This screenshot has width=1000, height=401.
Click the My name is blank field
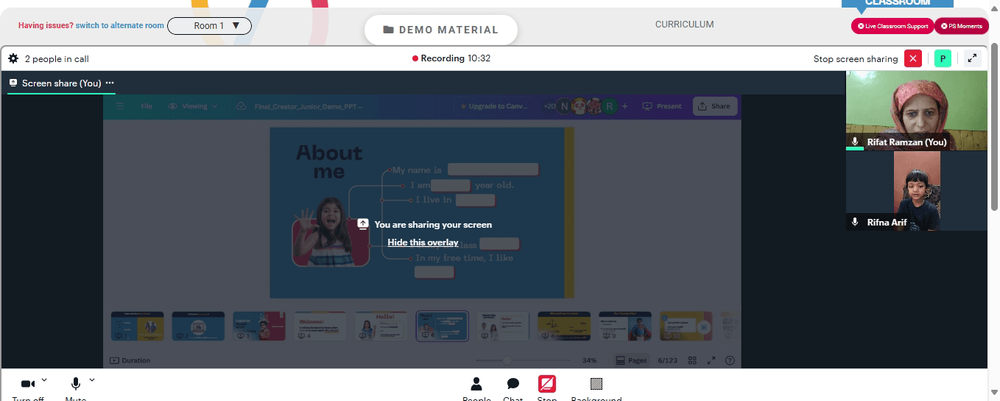[x=493, y=170]
